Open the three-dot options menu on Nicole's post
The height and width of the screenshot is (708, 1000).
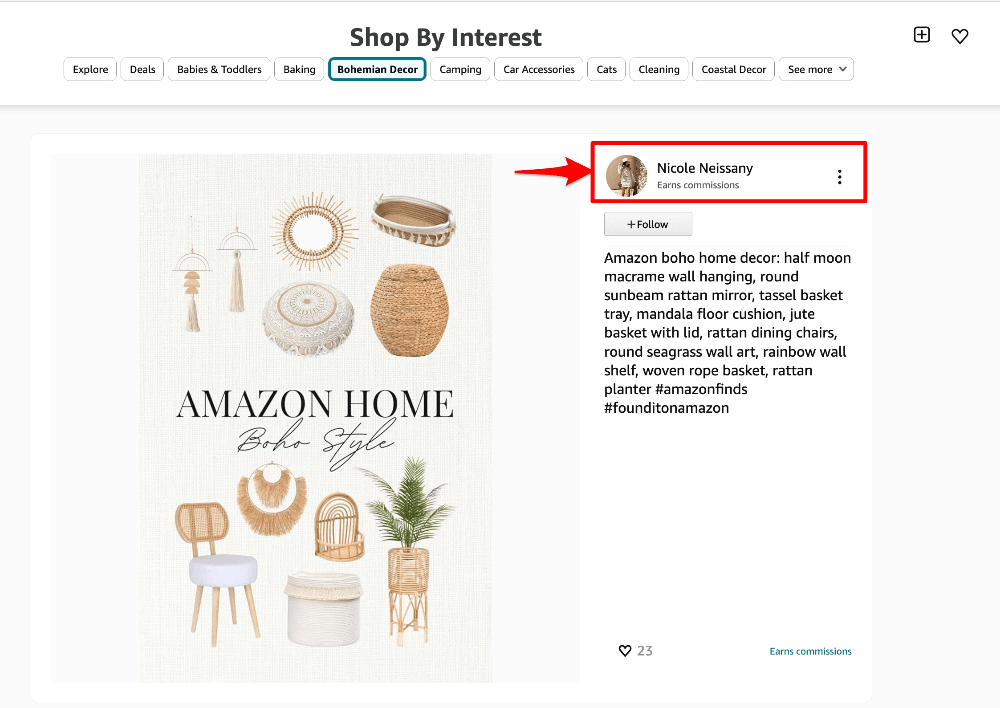point(839,176)
